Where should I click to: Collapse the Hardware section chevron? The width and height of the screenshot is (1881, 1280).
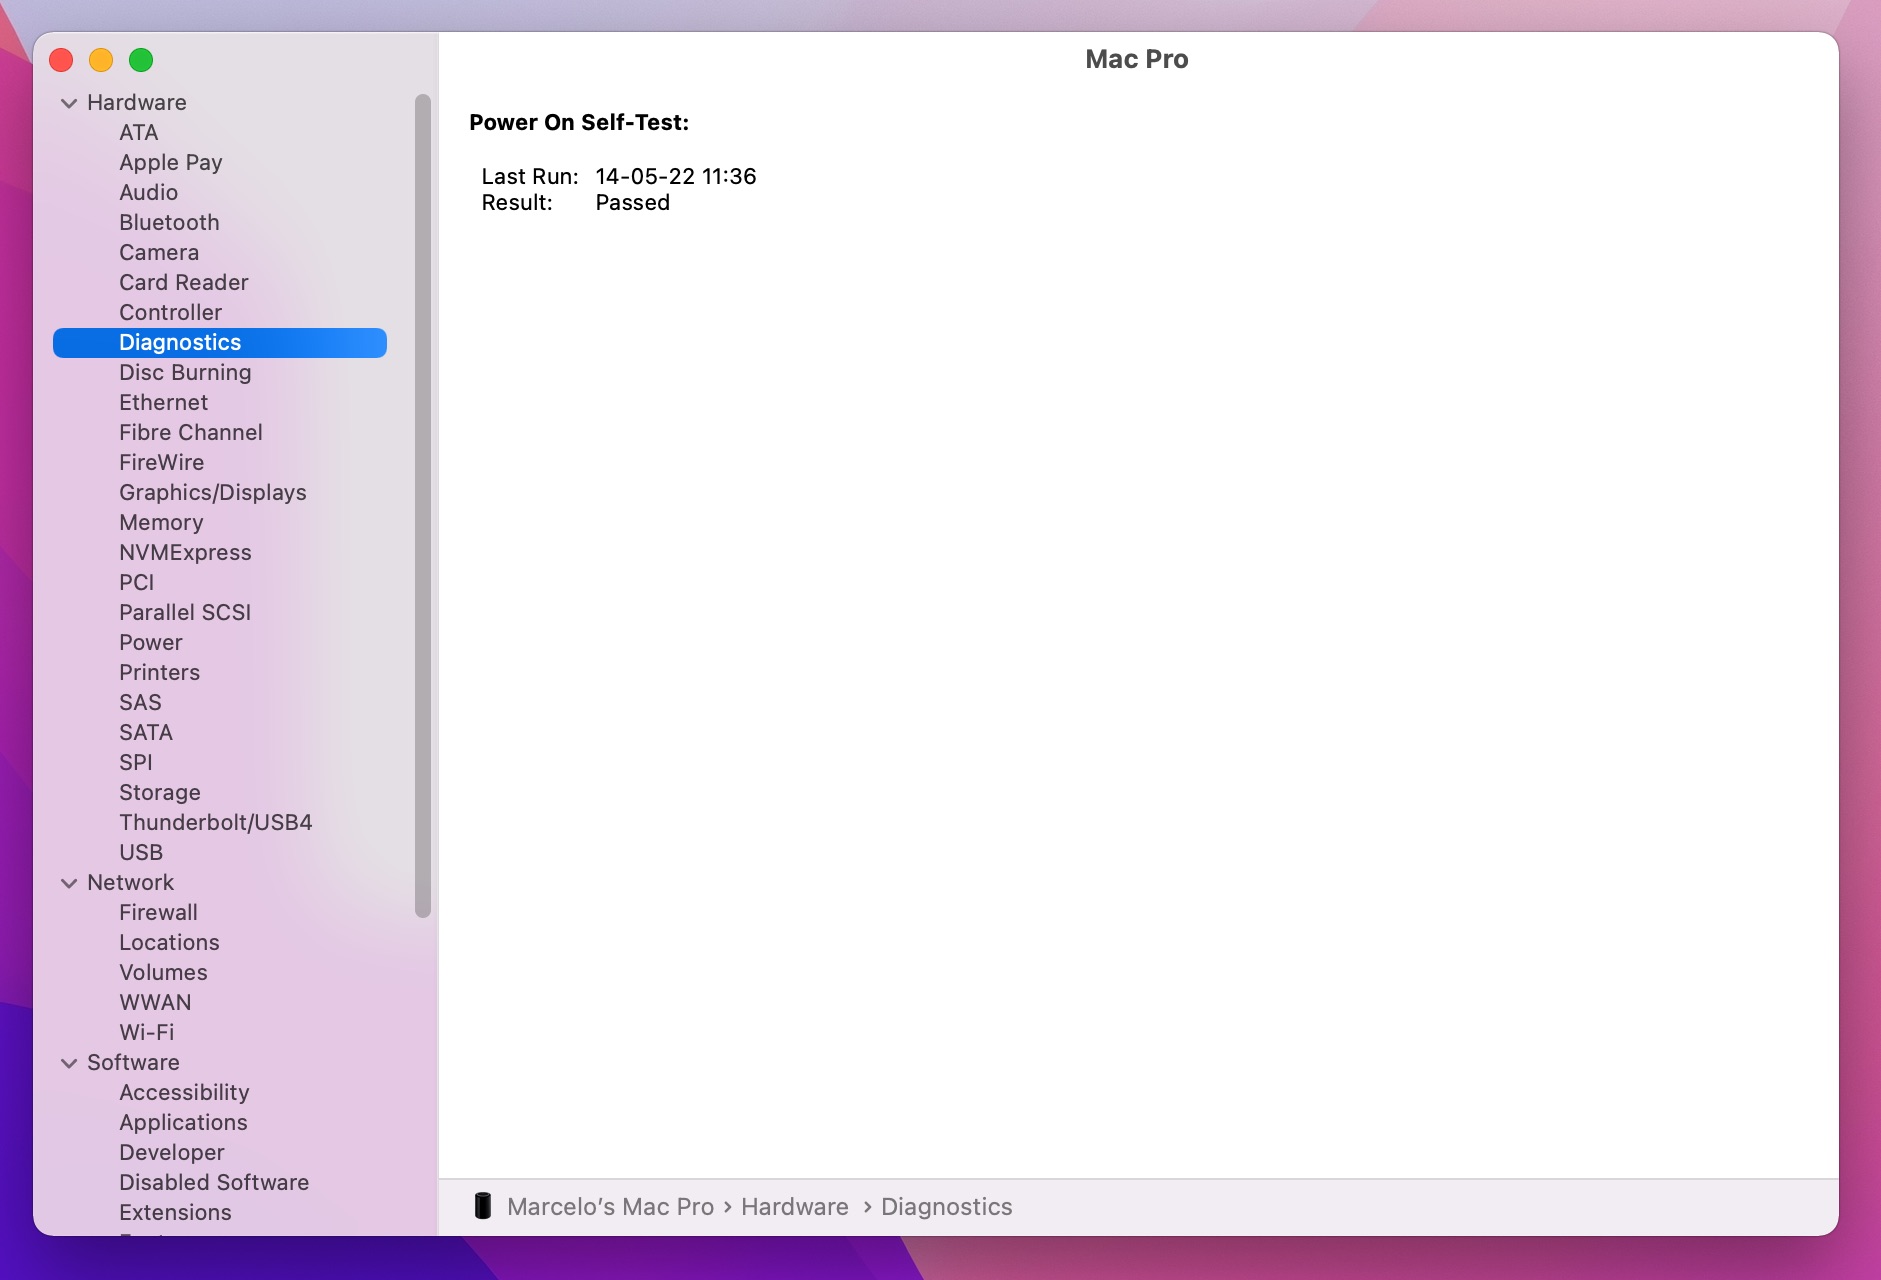[x=69, y=103]
